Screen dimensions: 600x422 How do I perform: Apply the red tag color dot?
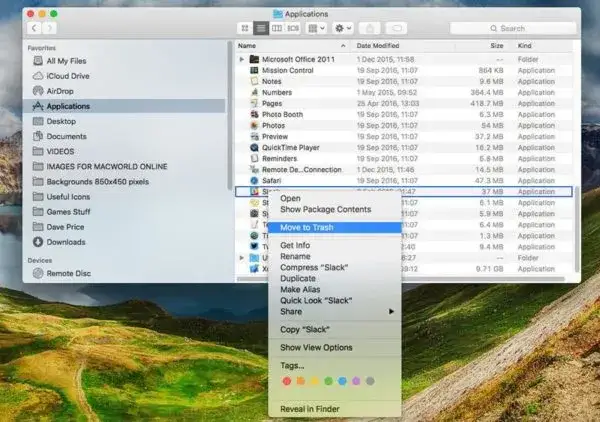pos(287,381)
